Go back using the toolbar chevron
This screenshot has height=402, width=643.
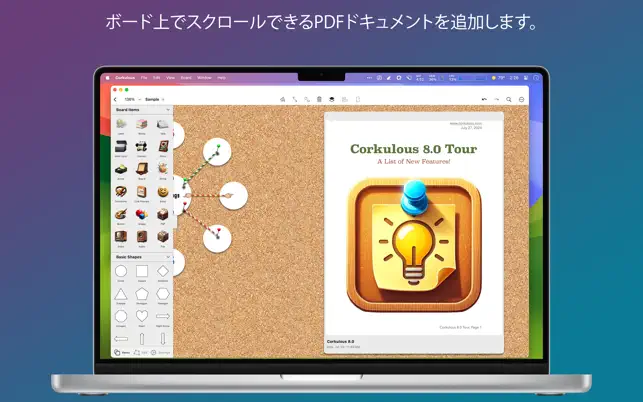(x=115, y=99)
